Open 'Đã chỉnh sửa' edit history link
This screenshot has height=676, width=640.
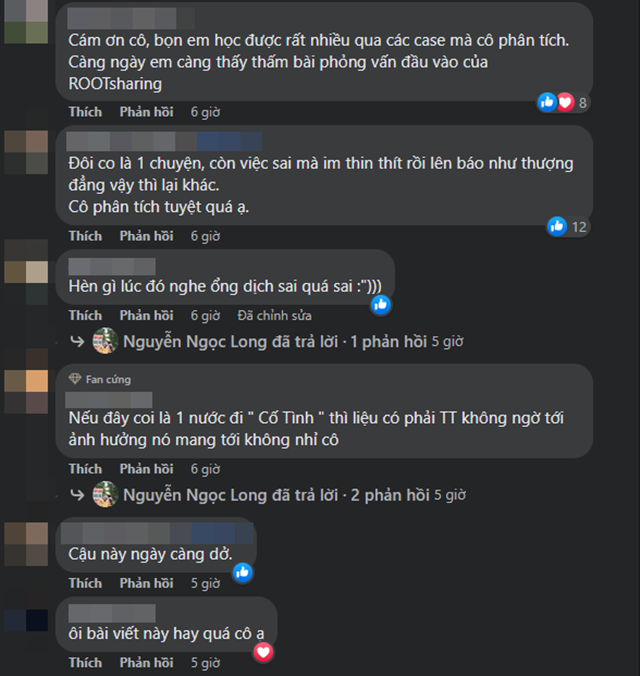[275, 316]
